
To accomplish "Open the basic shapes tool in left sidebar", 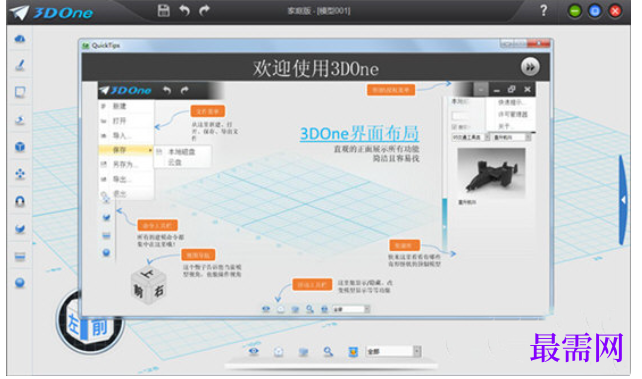I will pos(20,39).
